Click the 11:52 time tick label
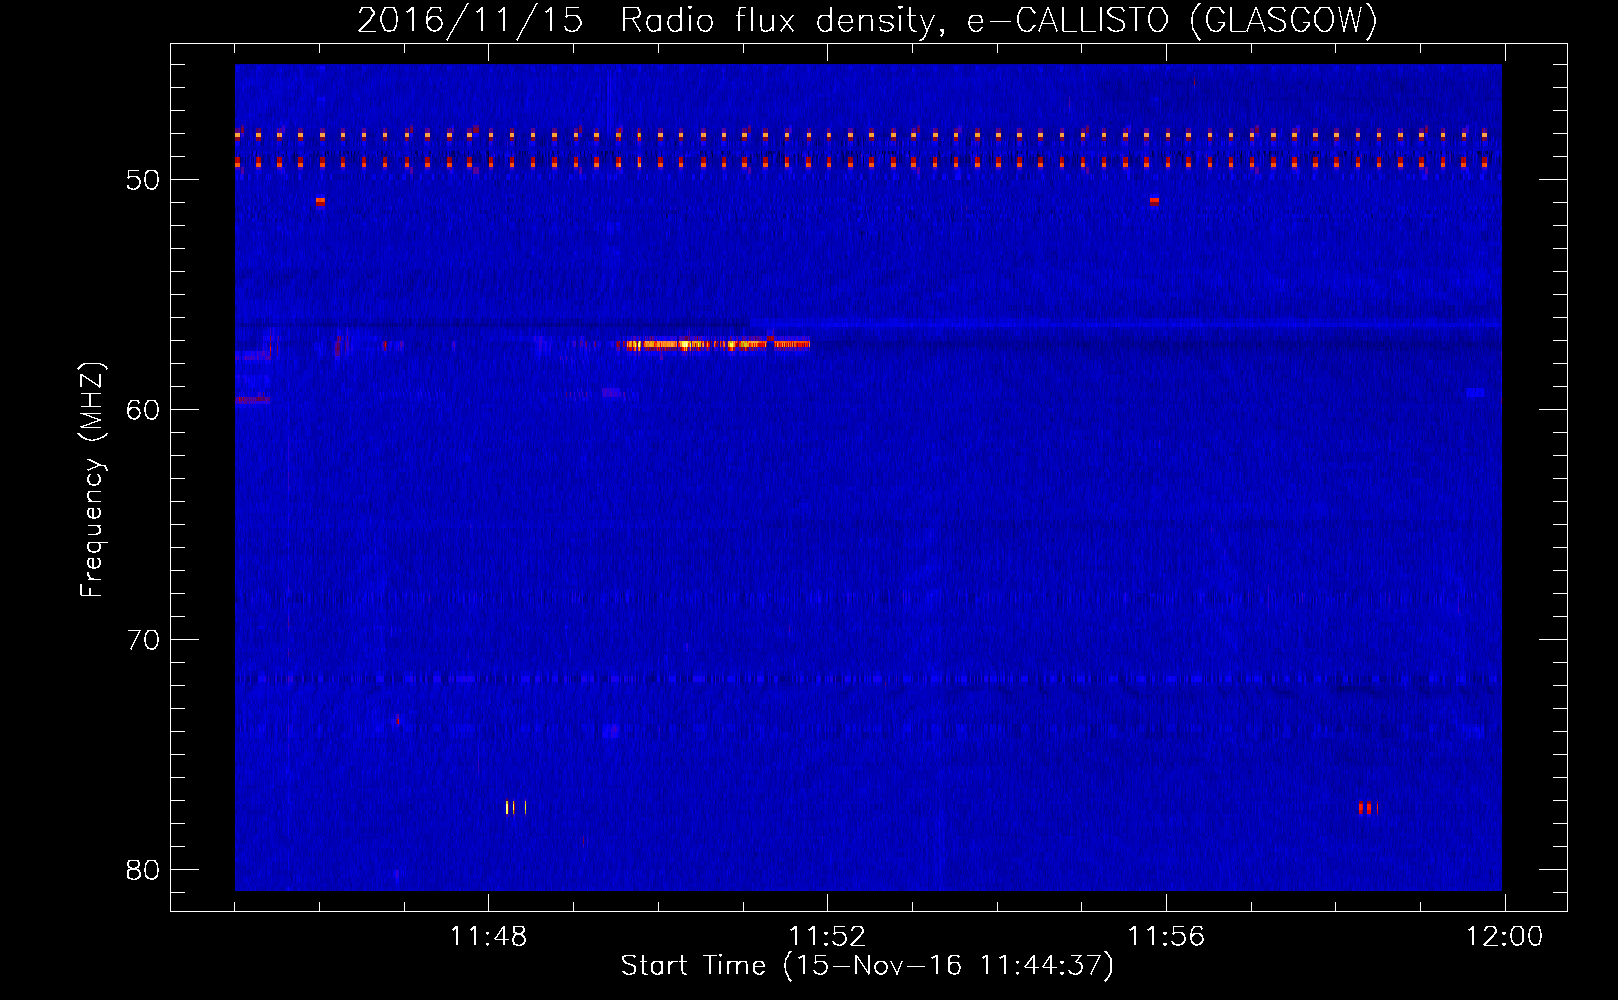 827,937
